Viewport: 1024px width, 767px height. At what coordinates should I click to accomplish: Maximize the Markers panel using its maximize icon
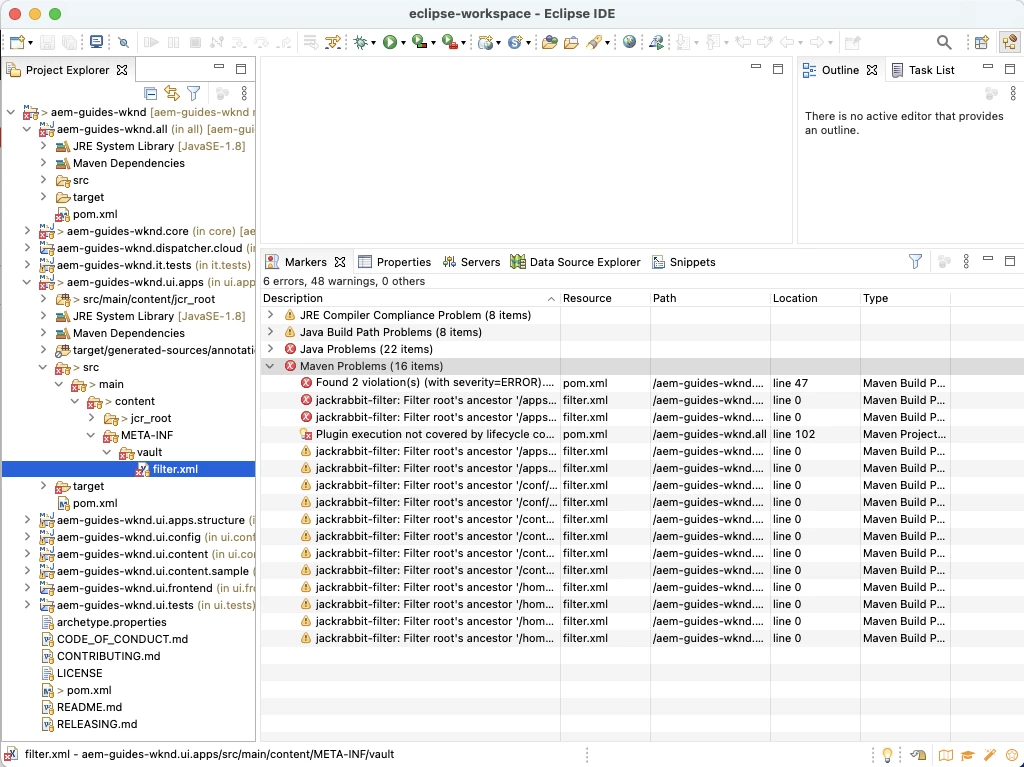pos(1010,261)
